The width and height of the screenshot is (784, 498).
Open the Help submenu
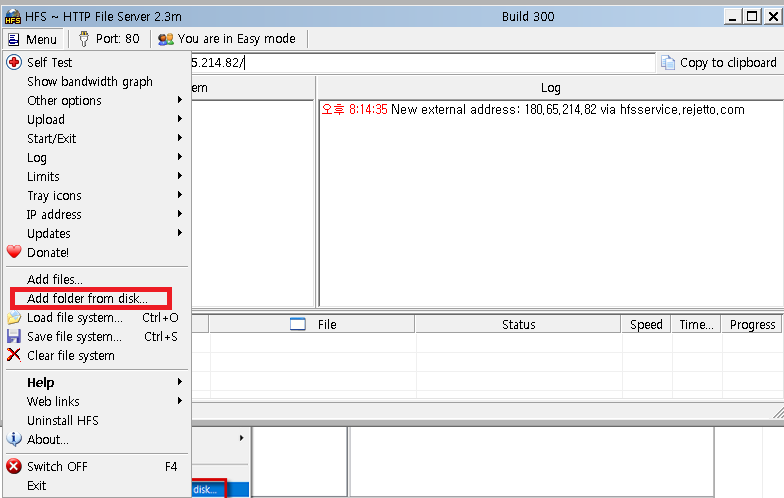(96, 382)
